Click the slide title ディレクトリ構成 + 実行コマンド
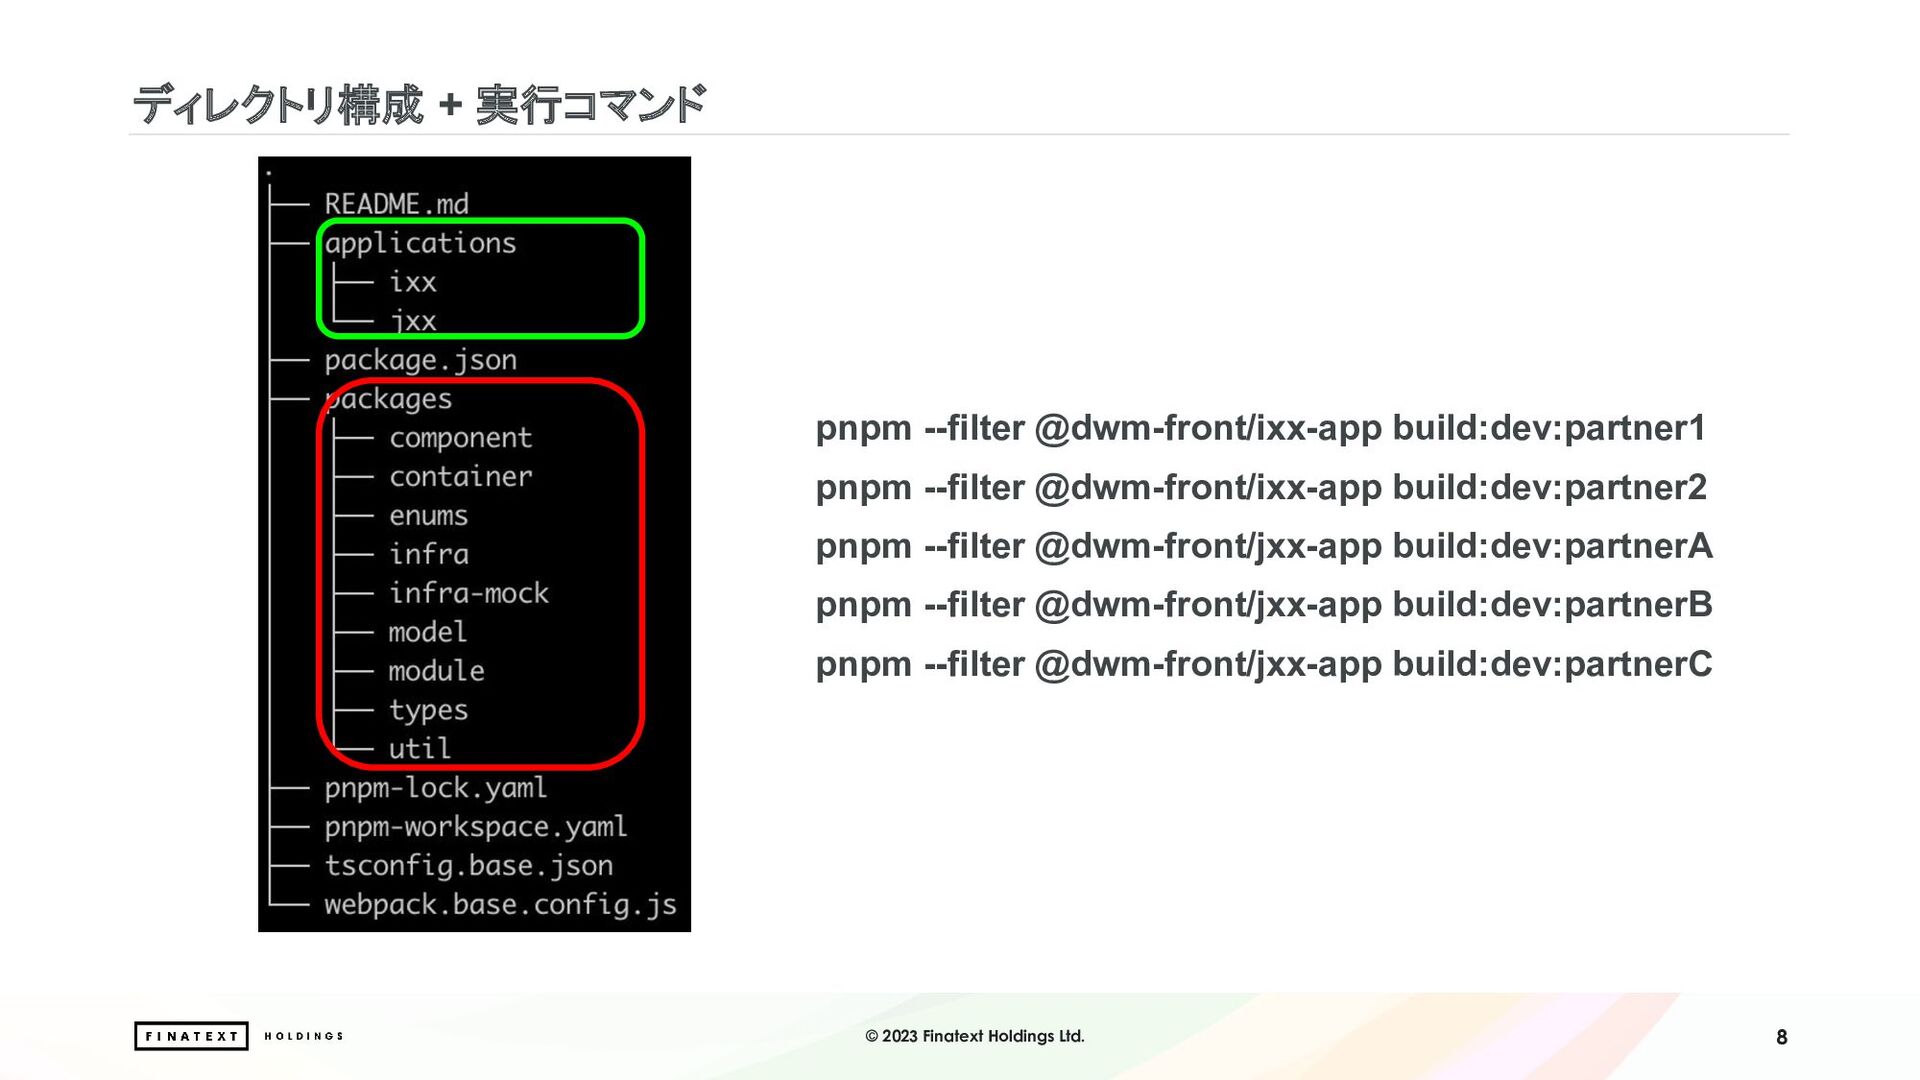Screen dimensions: 1920x1080 (420, 104)
